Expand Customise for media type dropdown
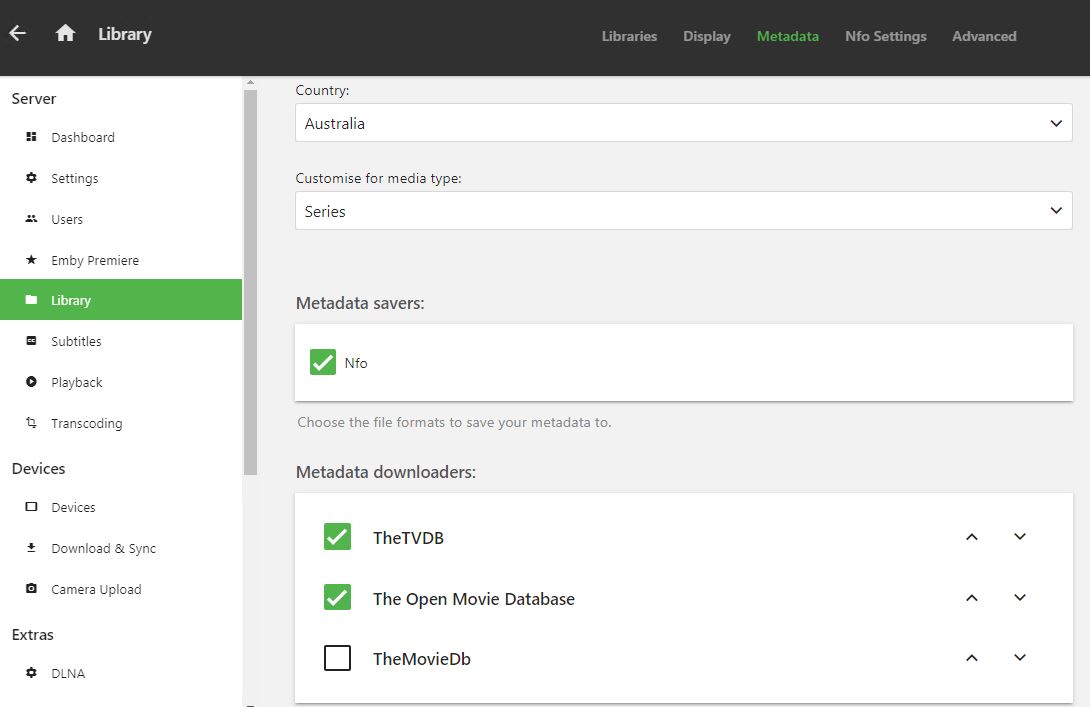 coord(683,212)
